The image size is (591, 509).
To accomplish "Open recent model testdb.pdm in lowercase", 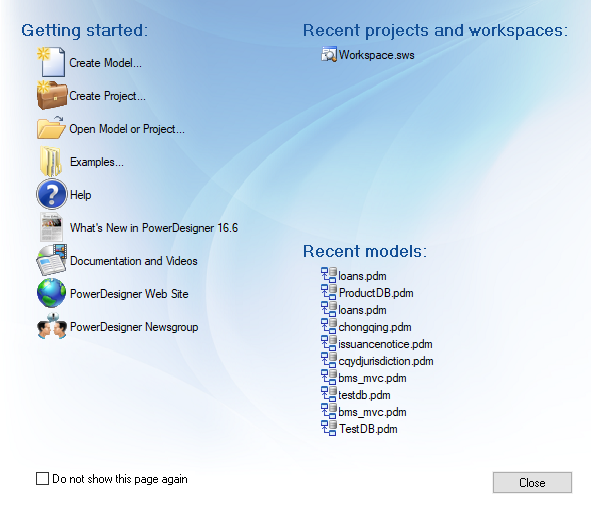I will pyautogui.click(x=364, y=395).
